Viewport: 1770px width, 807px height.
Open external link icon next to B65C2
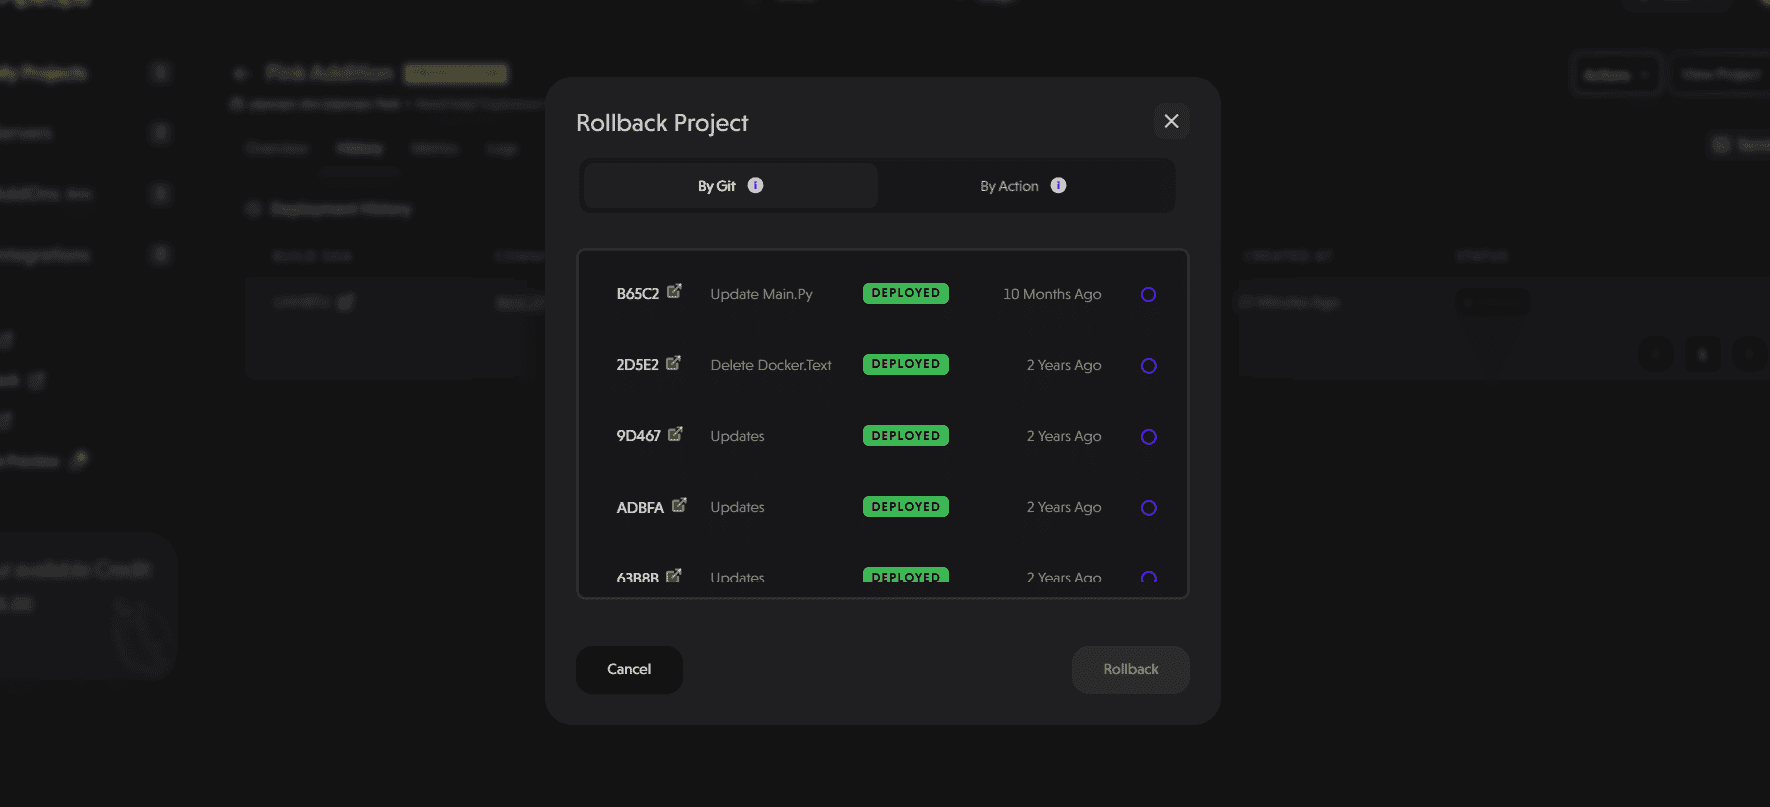tap(674, 291)
